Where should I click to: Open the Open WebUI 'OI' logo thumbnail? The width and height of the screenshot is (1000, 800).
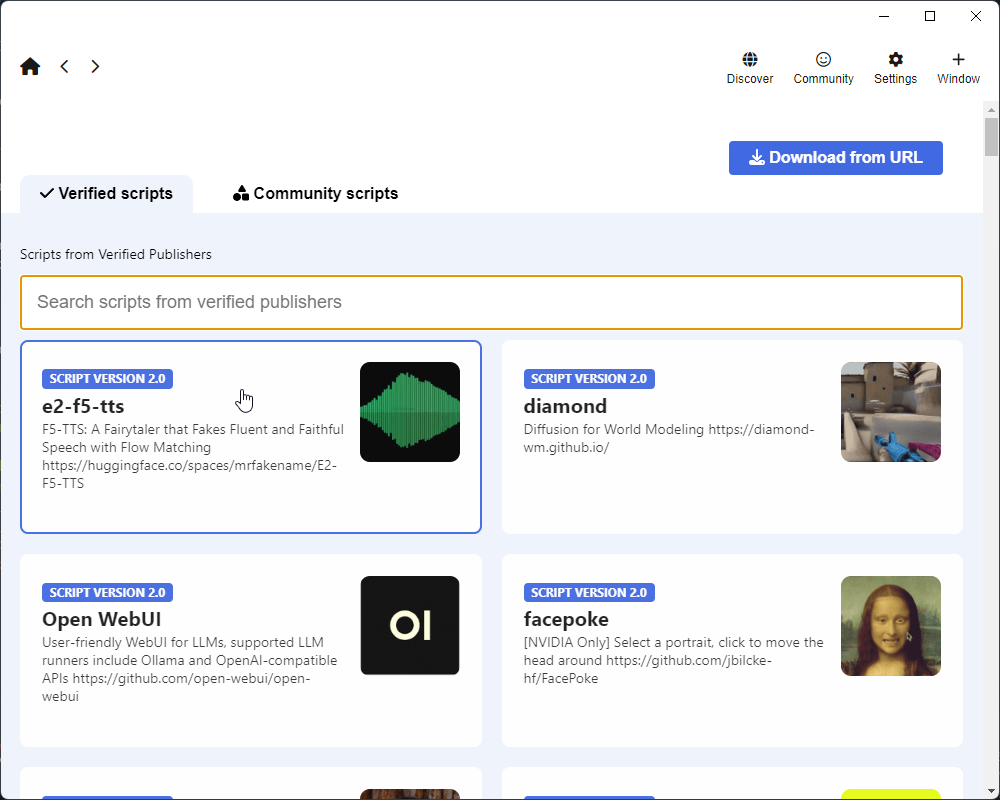(x=410, y=626)
